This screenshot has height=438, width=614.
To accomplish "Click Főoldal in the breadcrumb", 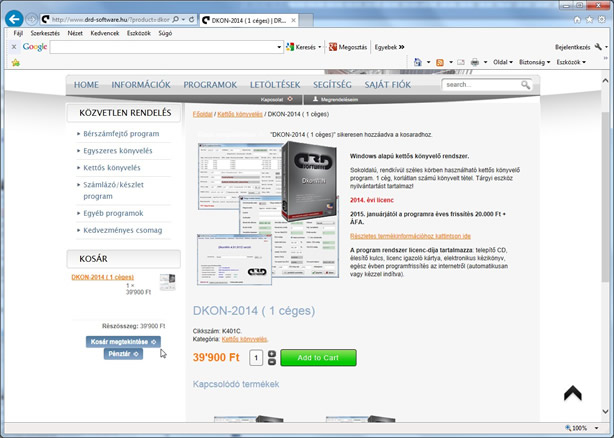I will (202, 114).
